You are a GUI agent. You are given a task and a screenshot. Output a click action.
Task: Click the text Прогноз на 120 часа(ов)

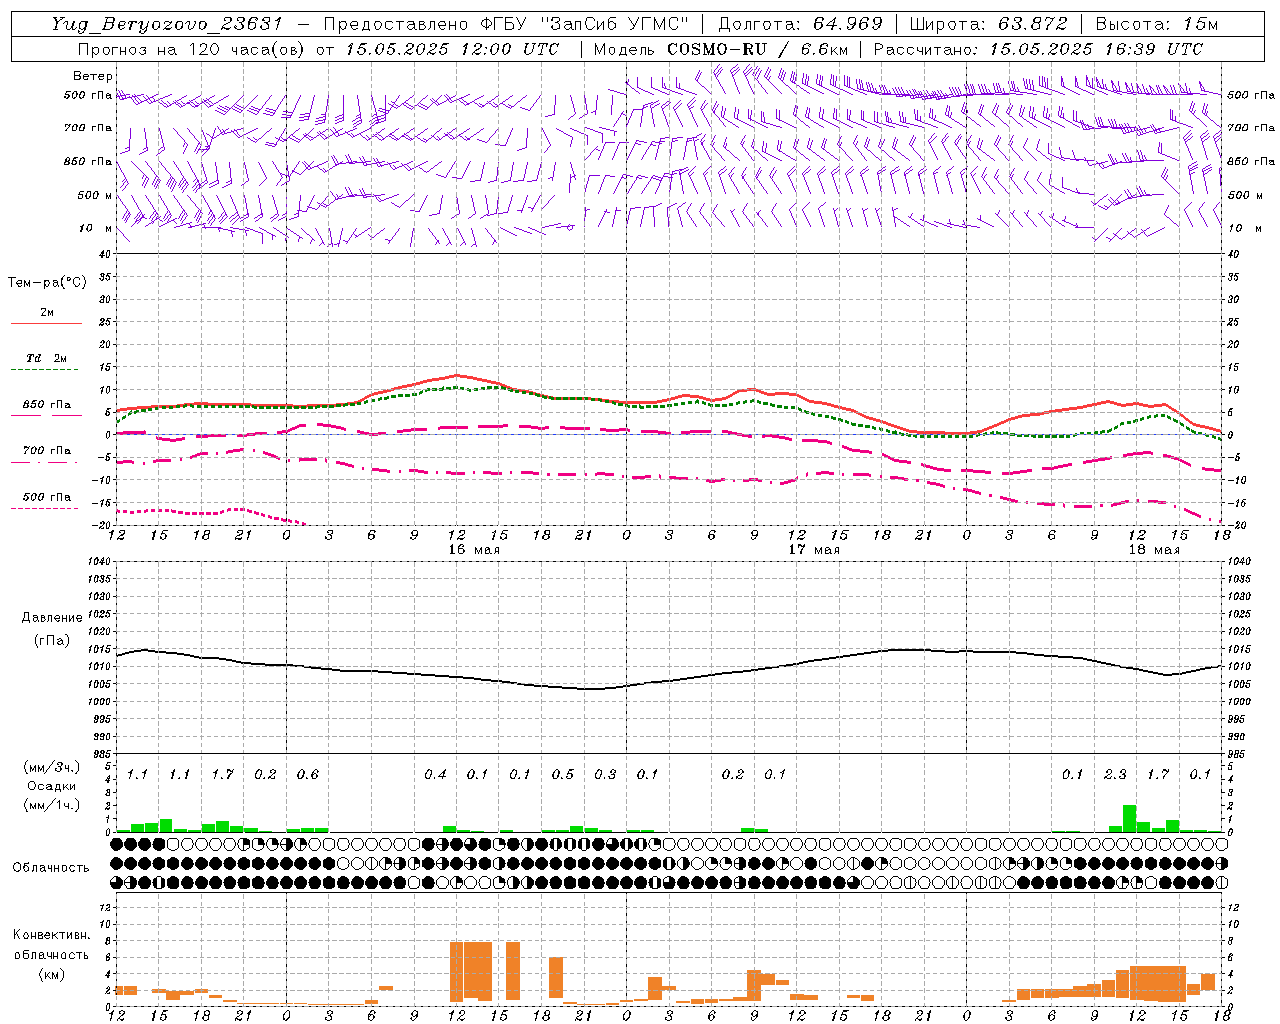pos(192,49)
